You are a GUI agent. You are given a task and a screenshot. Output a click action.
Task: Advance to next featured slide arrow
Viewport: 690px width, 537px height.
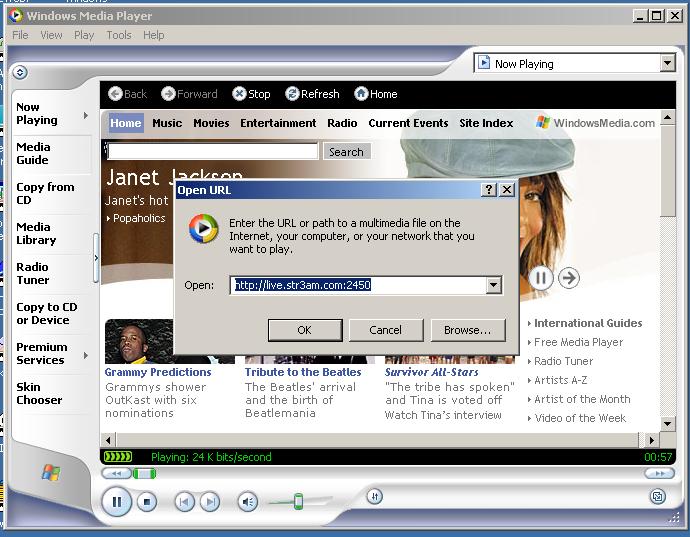569,278
